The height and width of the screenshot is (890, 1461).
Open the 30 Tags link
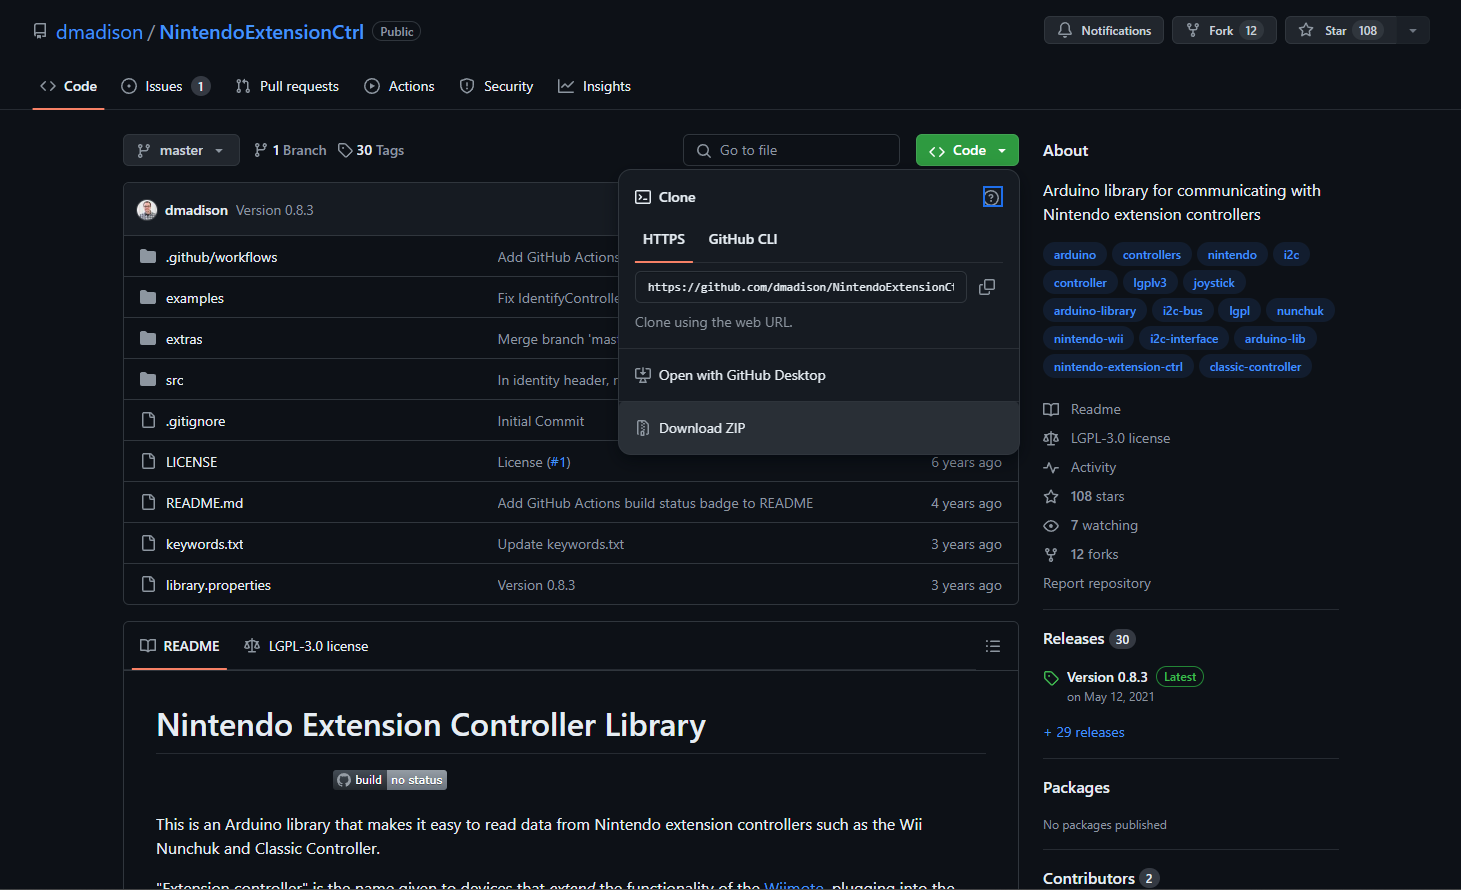(371, 150)
